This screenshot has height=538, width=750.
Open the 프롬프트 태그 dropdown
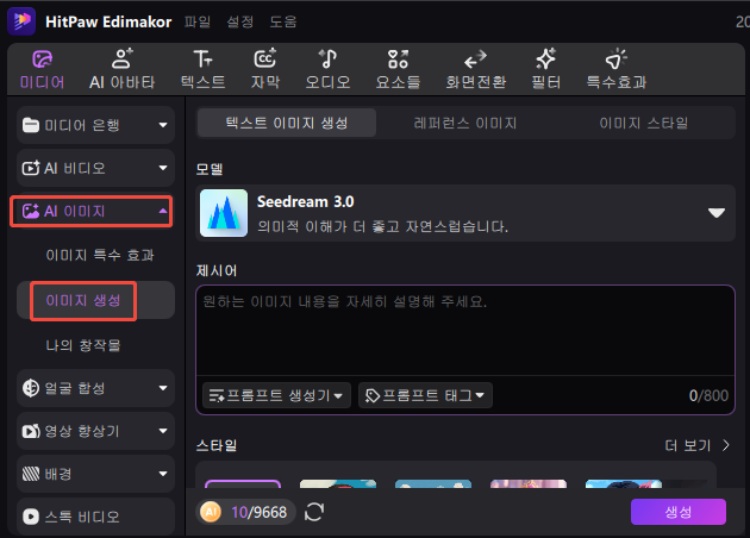[425, 395]
